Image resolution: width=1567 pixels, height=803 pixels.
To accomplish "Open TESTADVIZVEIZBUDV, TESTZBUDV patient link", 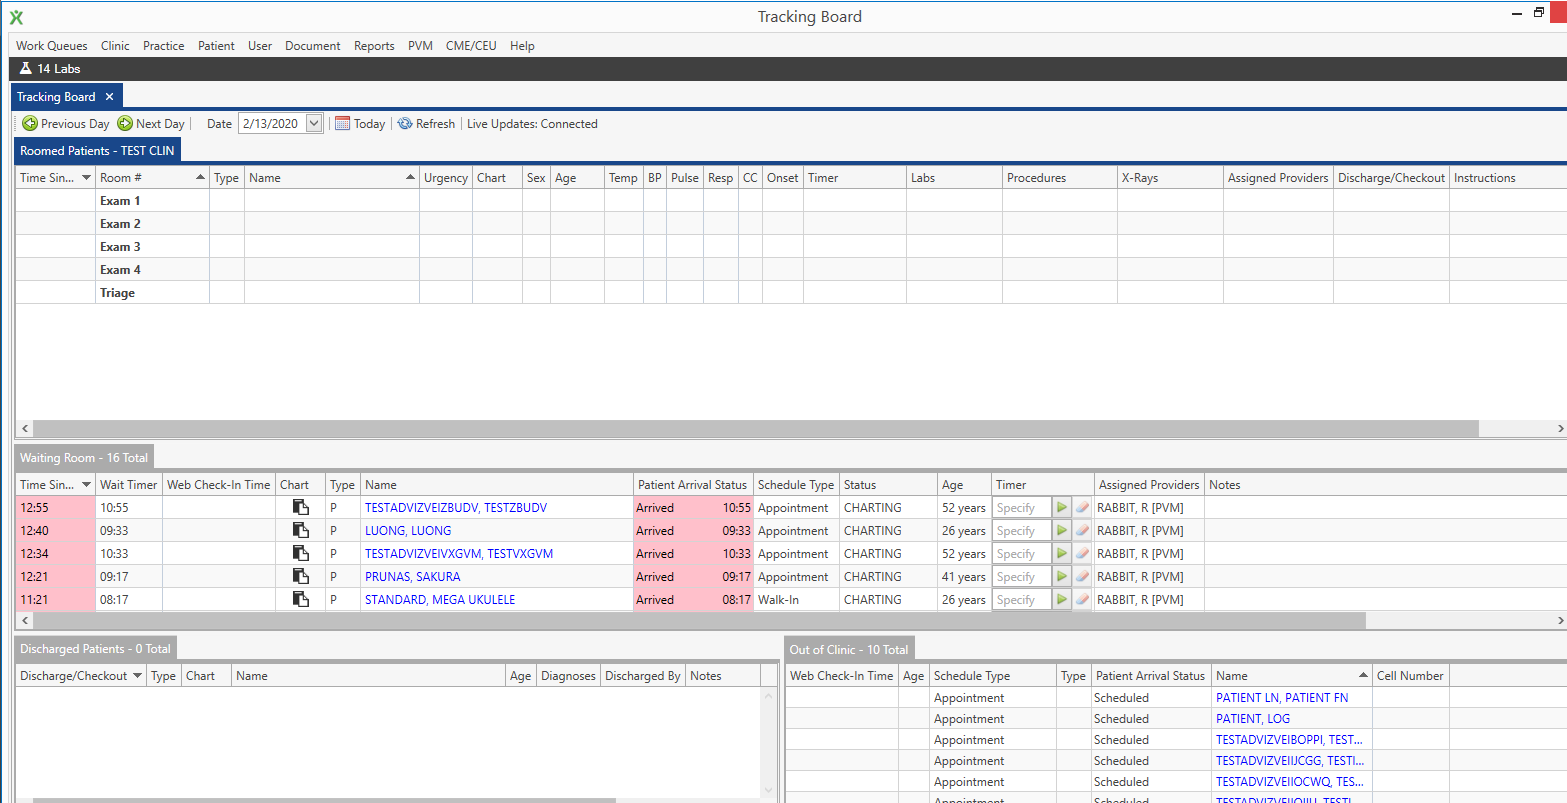I will click(456, 508).
